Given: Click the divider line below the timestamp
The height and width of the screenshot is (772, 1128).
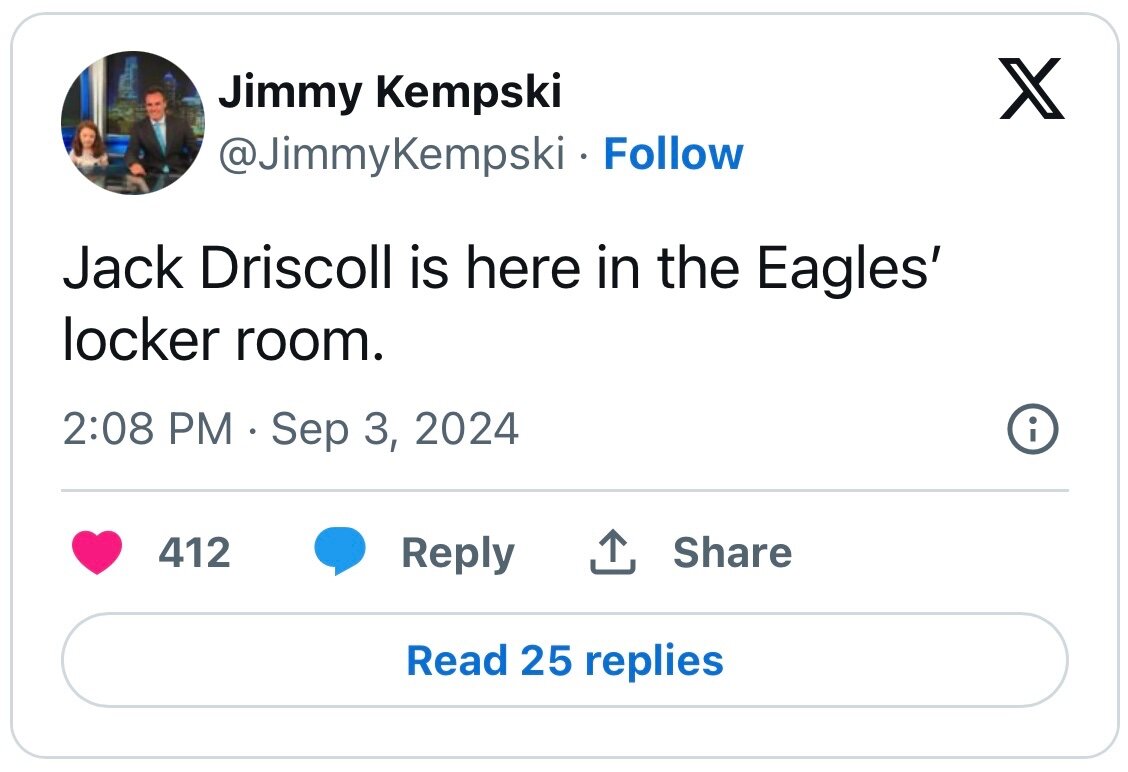Looking at the screenshot, I should click(x=564, y=491).
